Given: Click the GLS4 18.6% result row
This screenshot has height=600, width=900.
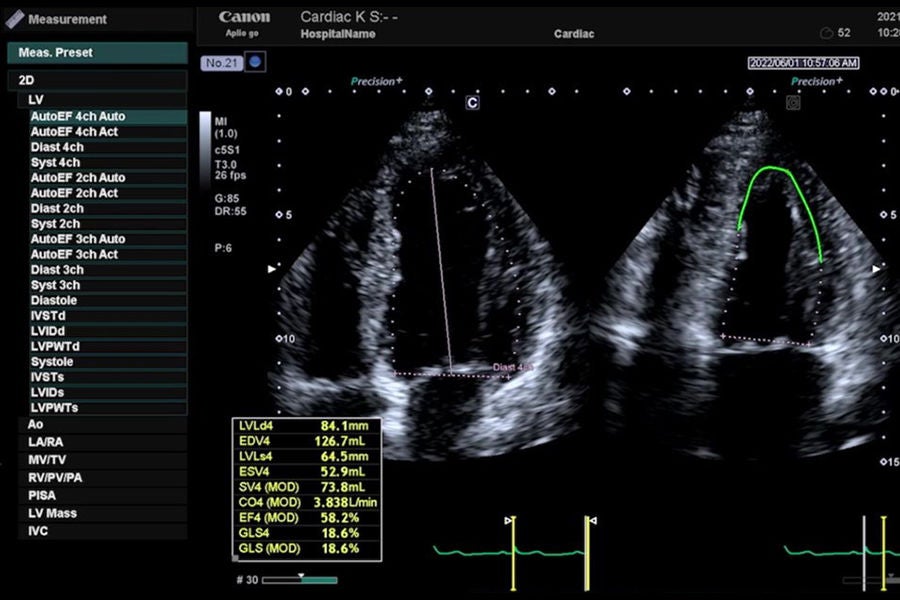Looking at the screenshot, I should [307, 533].
